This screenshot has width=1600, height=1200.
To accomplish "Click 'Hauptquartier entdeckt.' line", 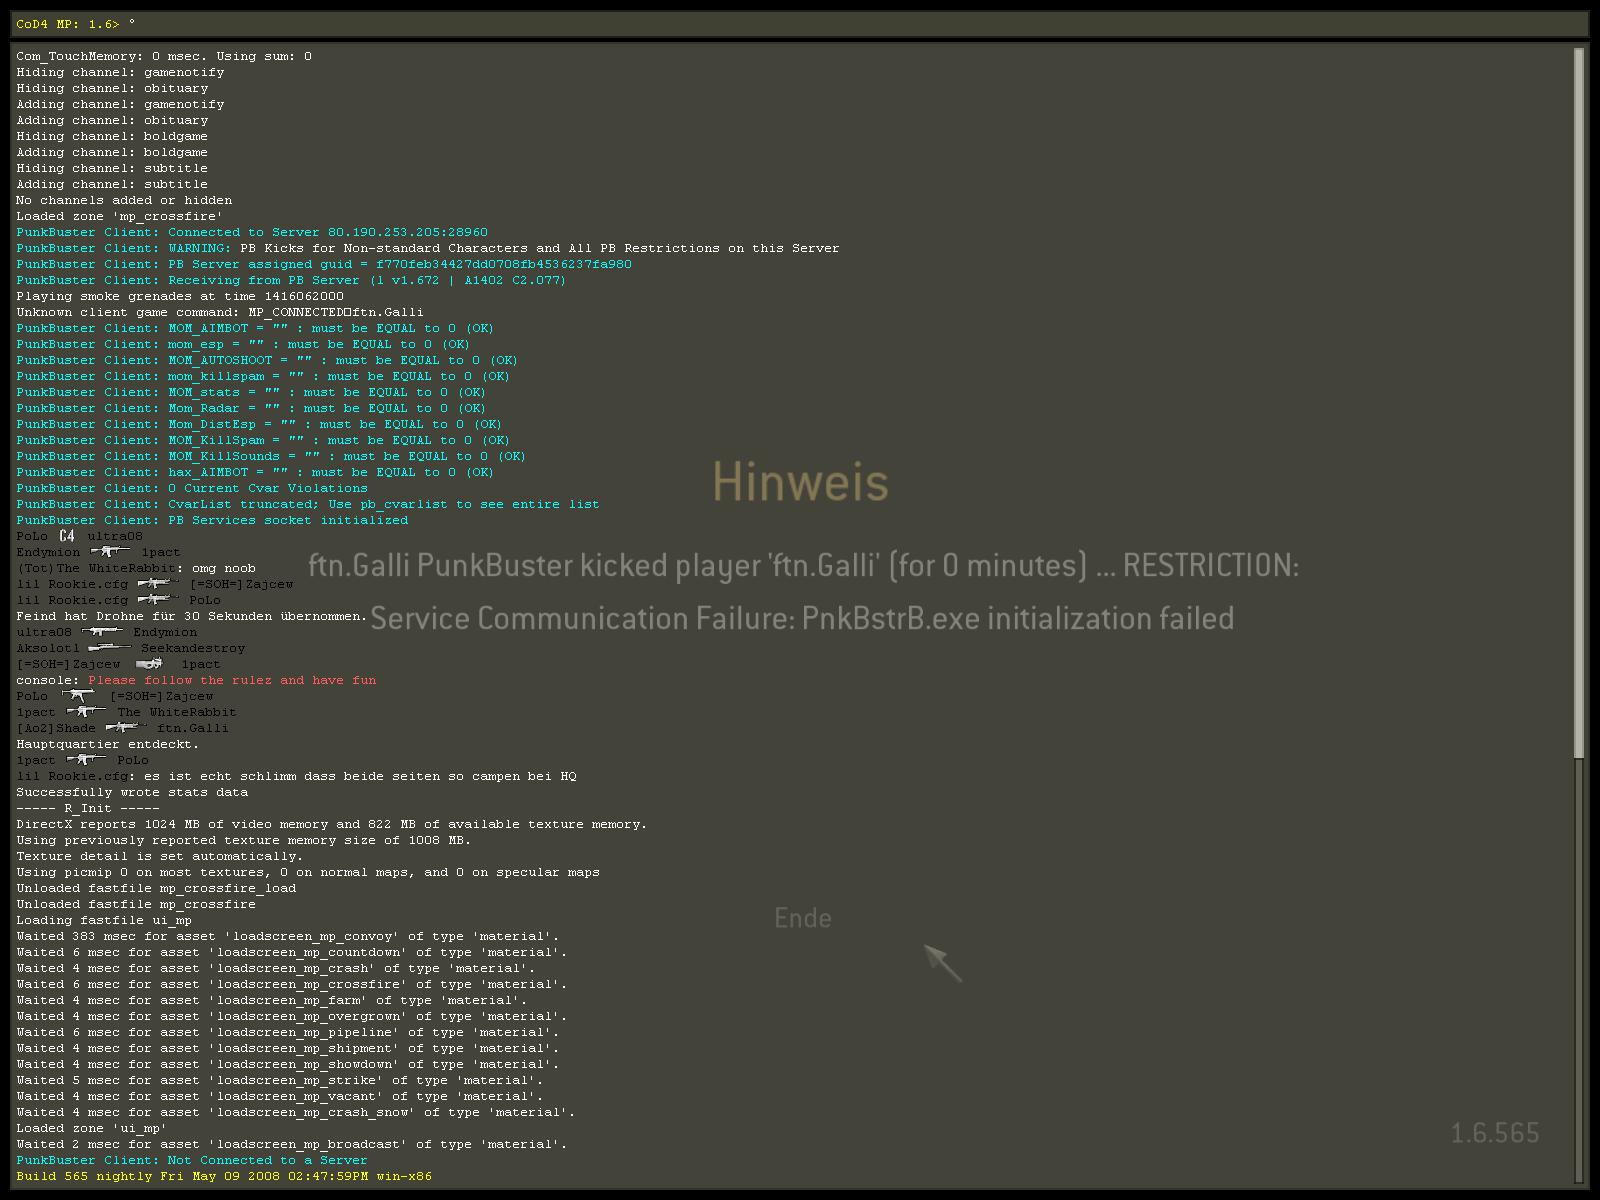I will [x=108, y=744].
